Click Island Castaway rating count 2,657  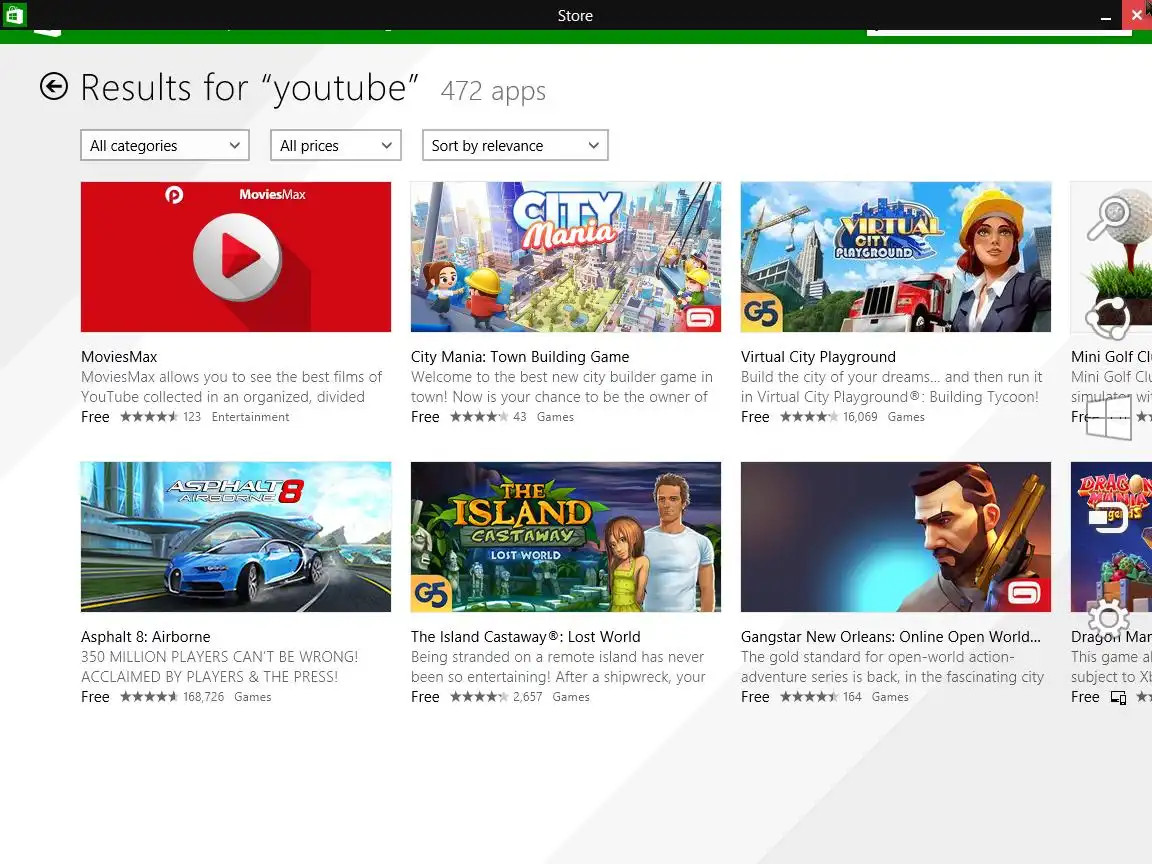[x=528, y=697]
